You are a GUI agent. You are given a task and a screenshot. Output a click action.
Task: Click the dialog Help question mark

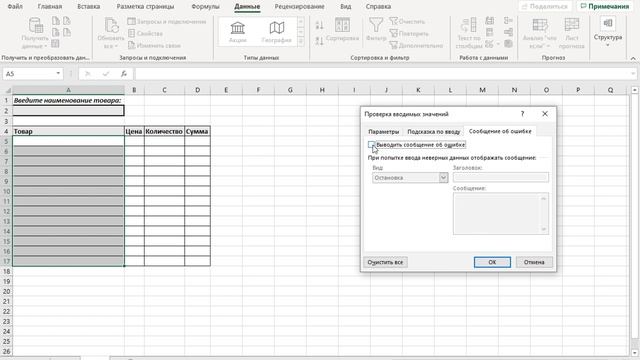(x=522, y=114)
